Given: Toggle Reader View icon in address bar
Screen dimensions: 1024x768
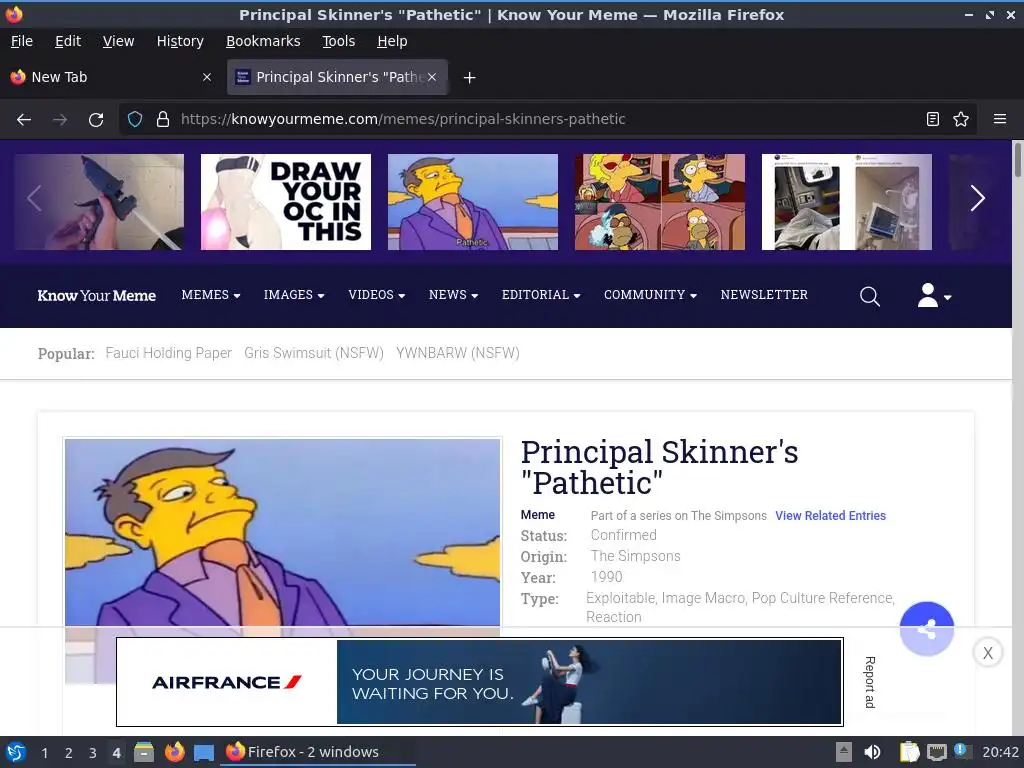Looking at the screenshot, I should click(933, 119).
